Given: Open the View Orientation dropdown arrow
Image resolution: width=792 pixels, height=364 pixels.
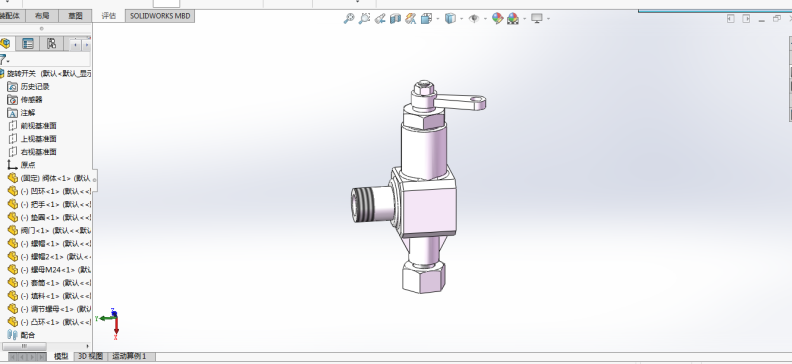Looking at the screenshot, I should (437, 19).
